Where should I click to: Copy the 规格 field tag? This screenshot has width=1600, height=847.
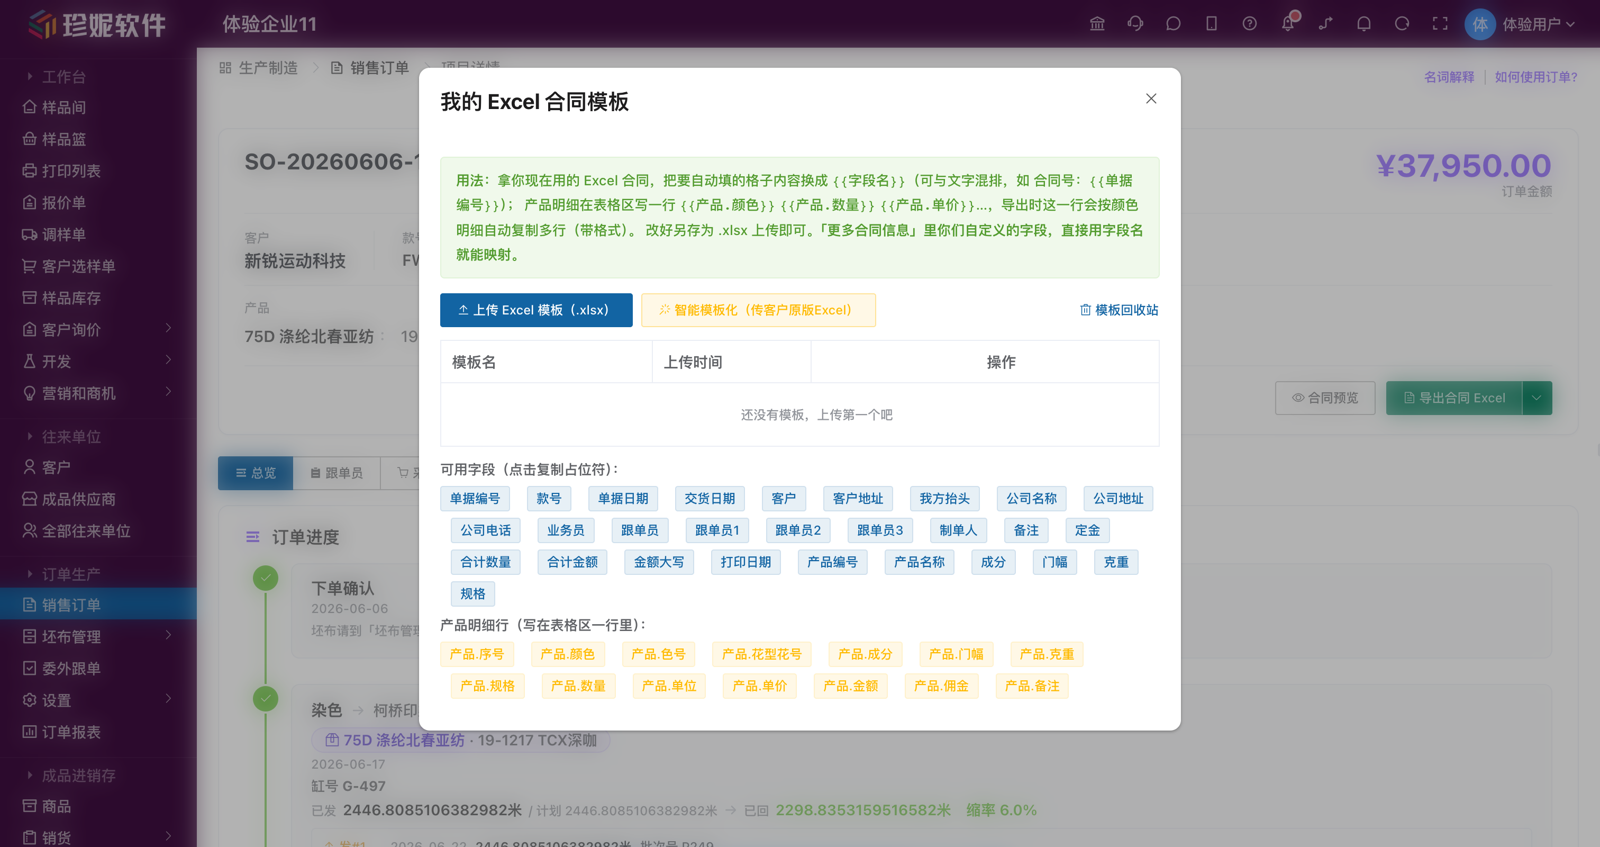(x=473, y=594)
